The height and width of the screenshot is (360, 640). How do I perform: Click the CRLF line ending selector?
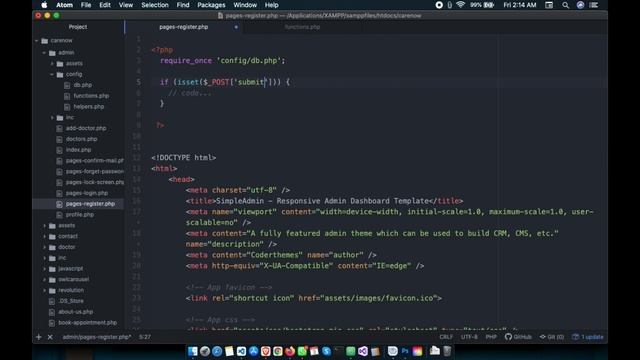tap(446, 337)
